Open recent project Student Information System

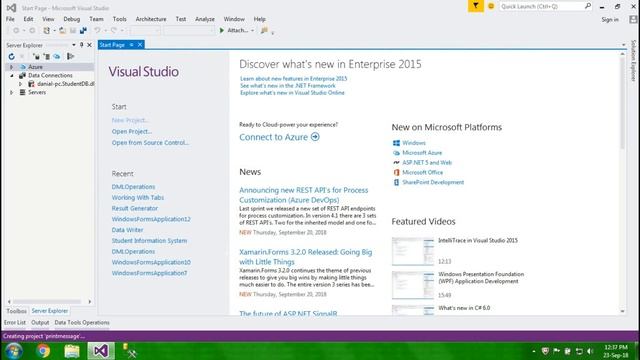pyautogui.click(x=149, y=240)
